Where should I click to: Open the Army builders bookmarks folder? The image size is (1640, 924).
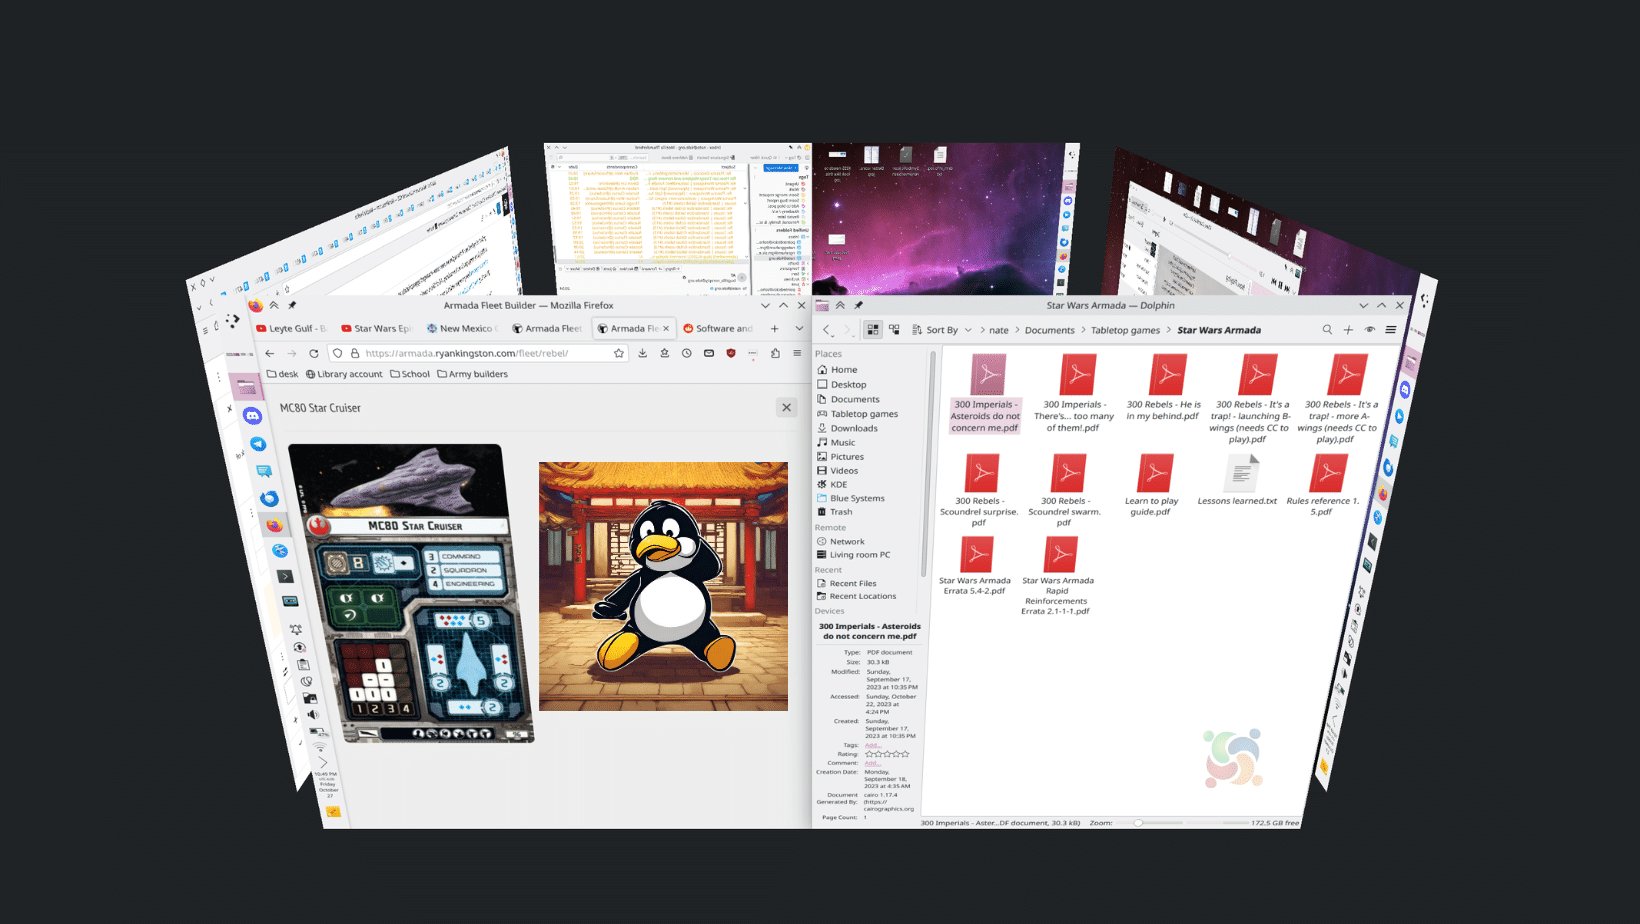[472, 374]
